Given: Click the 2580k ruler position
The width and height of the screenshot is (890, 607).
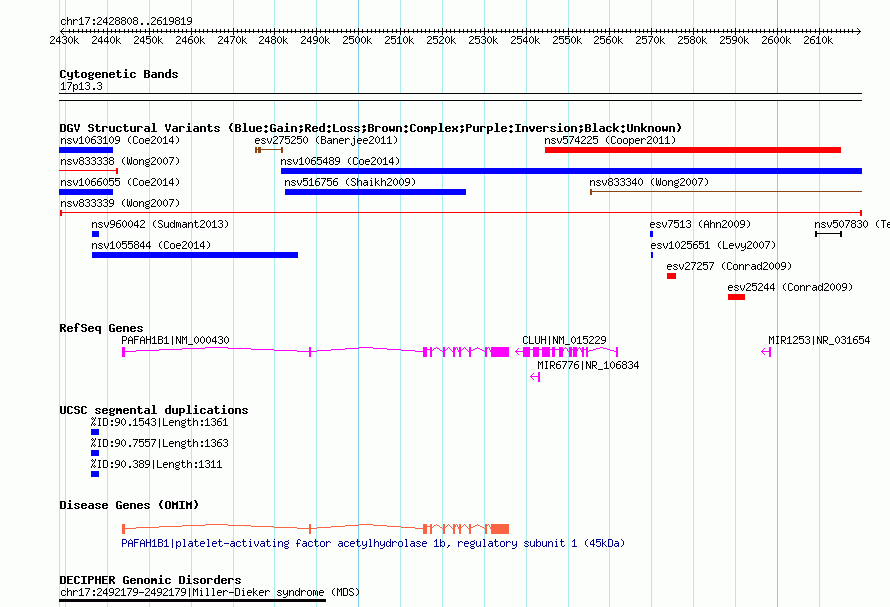Looking at the screenshot, I should click(692, 40).
